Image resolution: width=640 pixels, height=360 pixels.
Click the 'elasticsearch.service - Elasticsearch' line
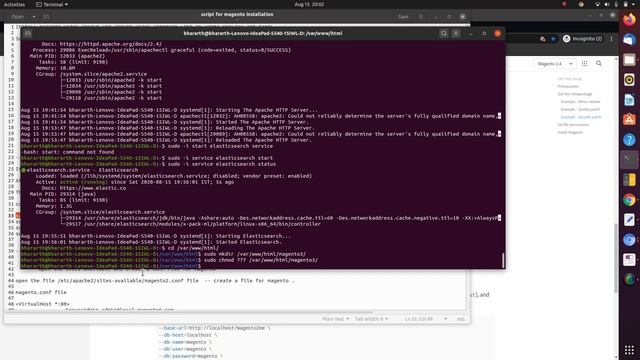pyautogui.click(x=82, y=170)
